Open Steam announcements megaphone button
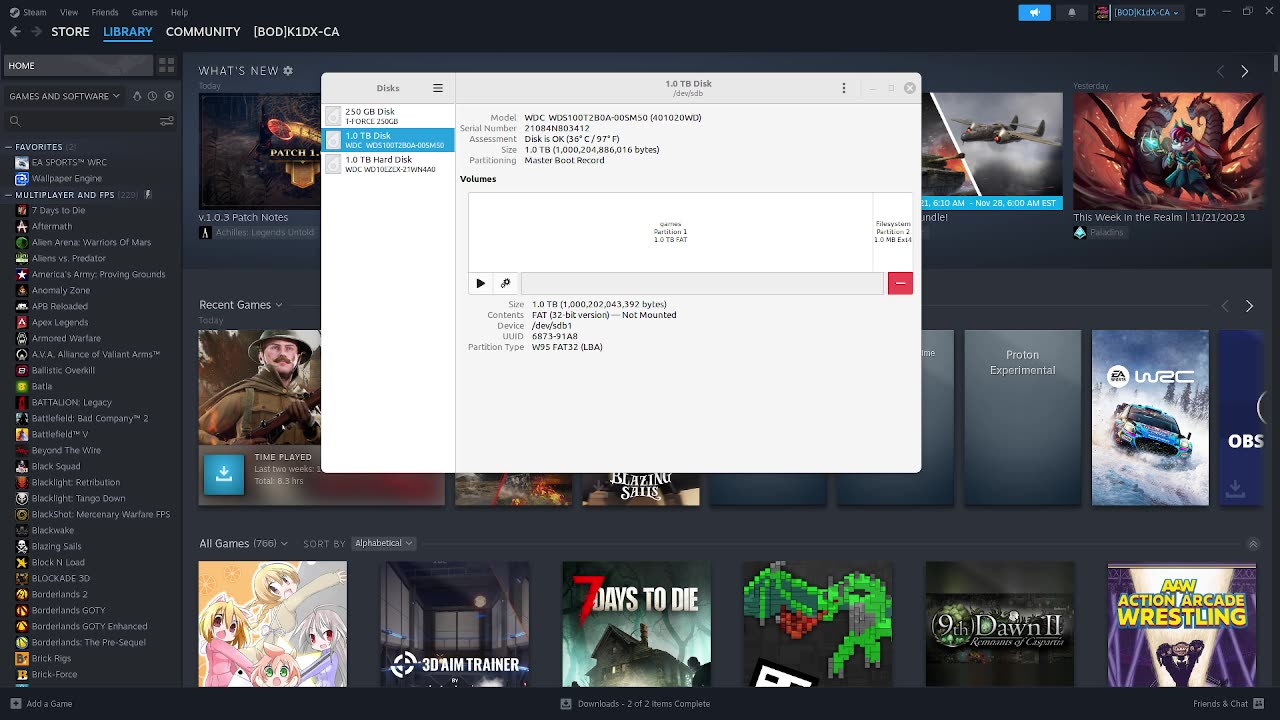Viewport: 1280px width, 720px height. [x=1035, y=12]
